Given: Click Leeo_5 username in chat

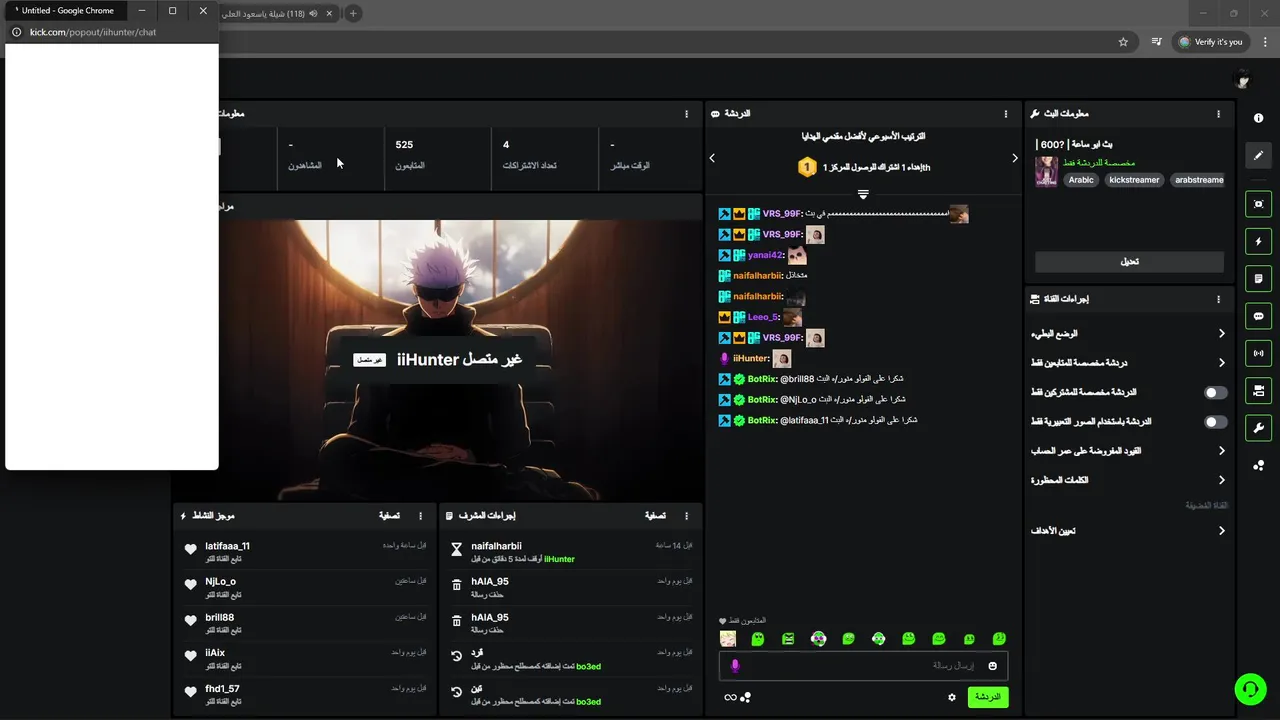Looking at the screenshot, I should pos(762,317).
